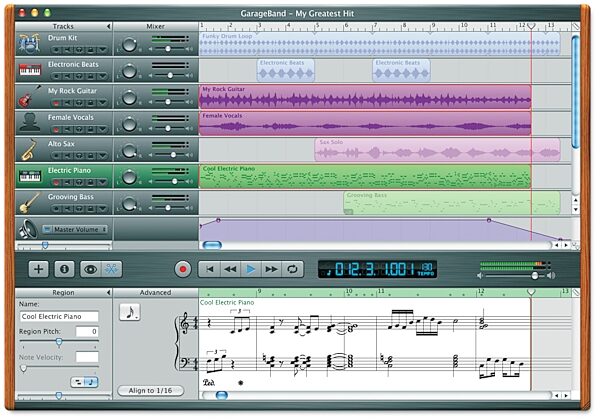600x420 pixels.
Task: Select the Alto Sax instrument icon
Action: coord(29,150)
